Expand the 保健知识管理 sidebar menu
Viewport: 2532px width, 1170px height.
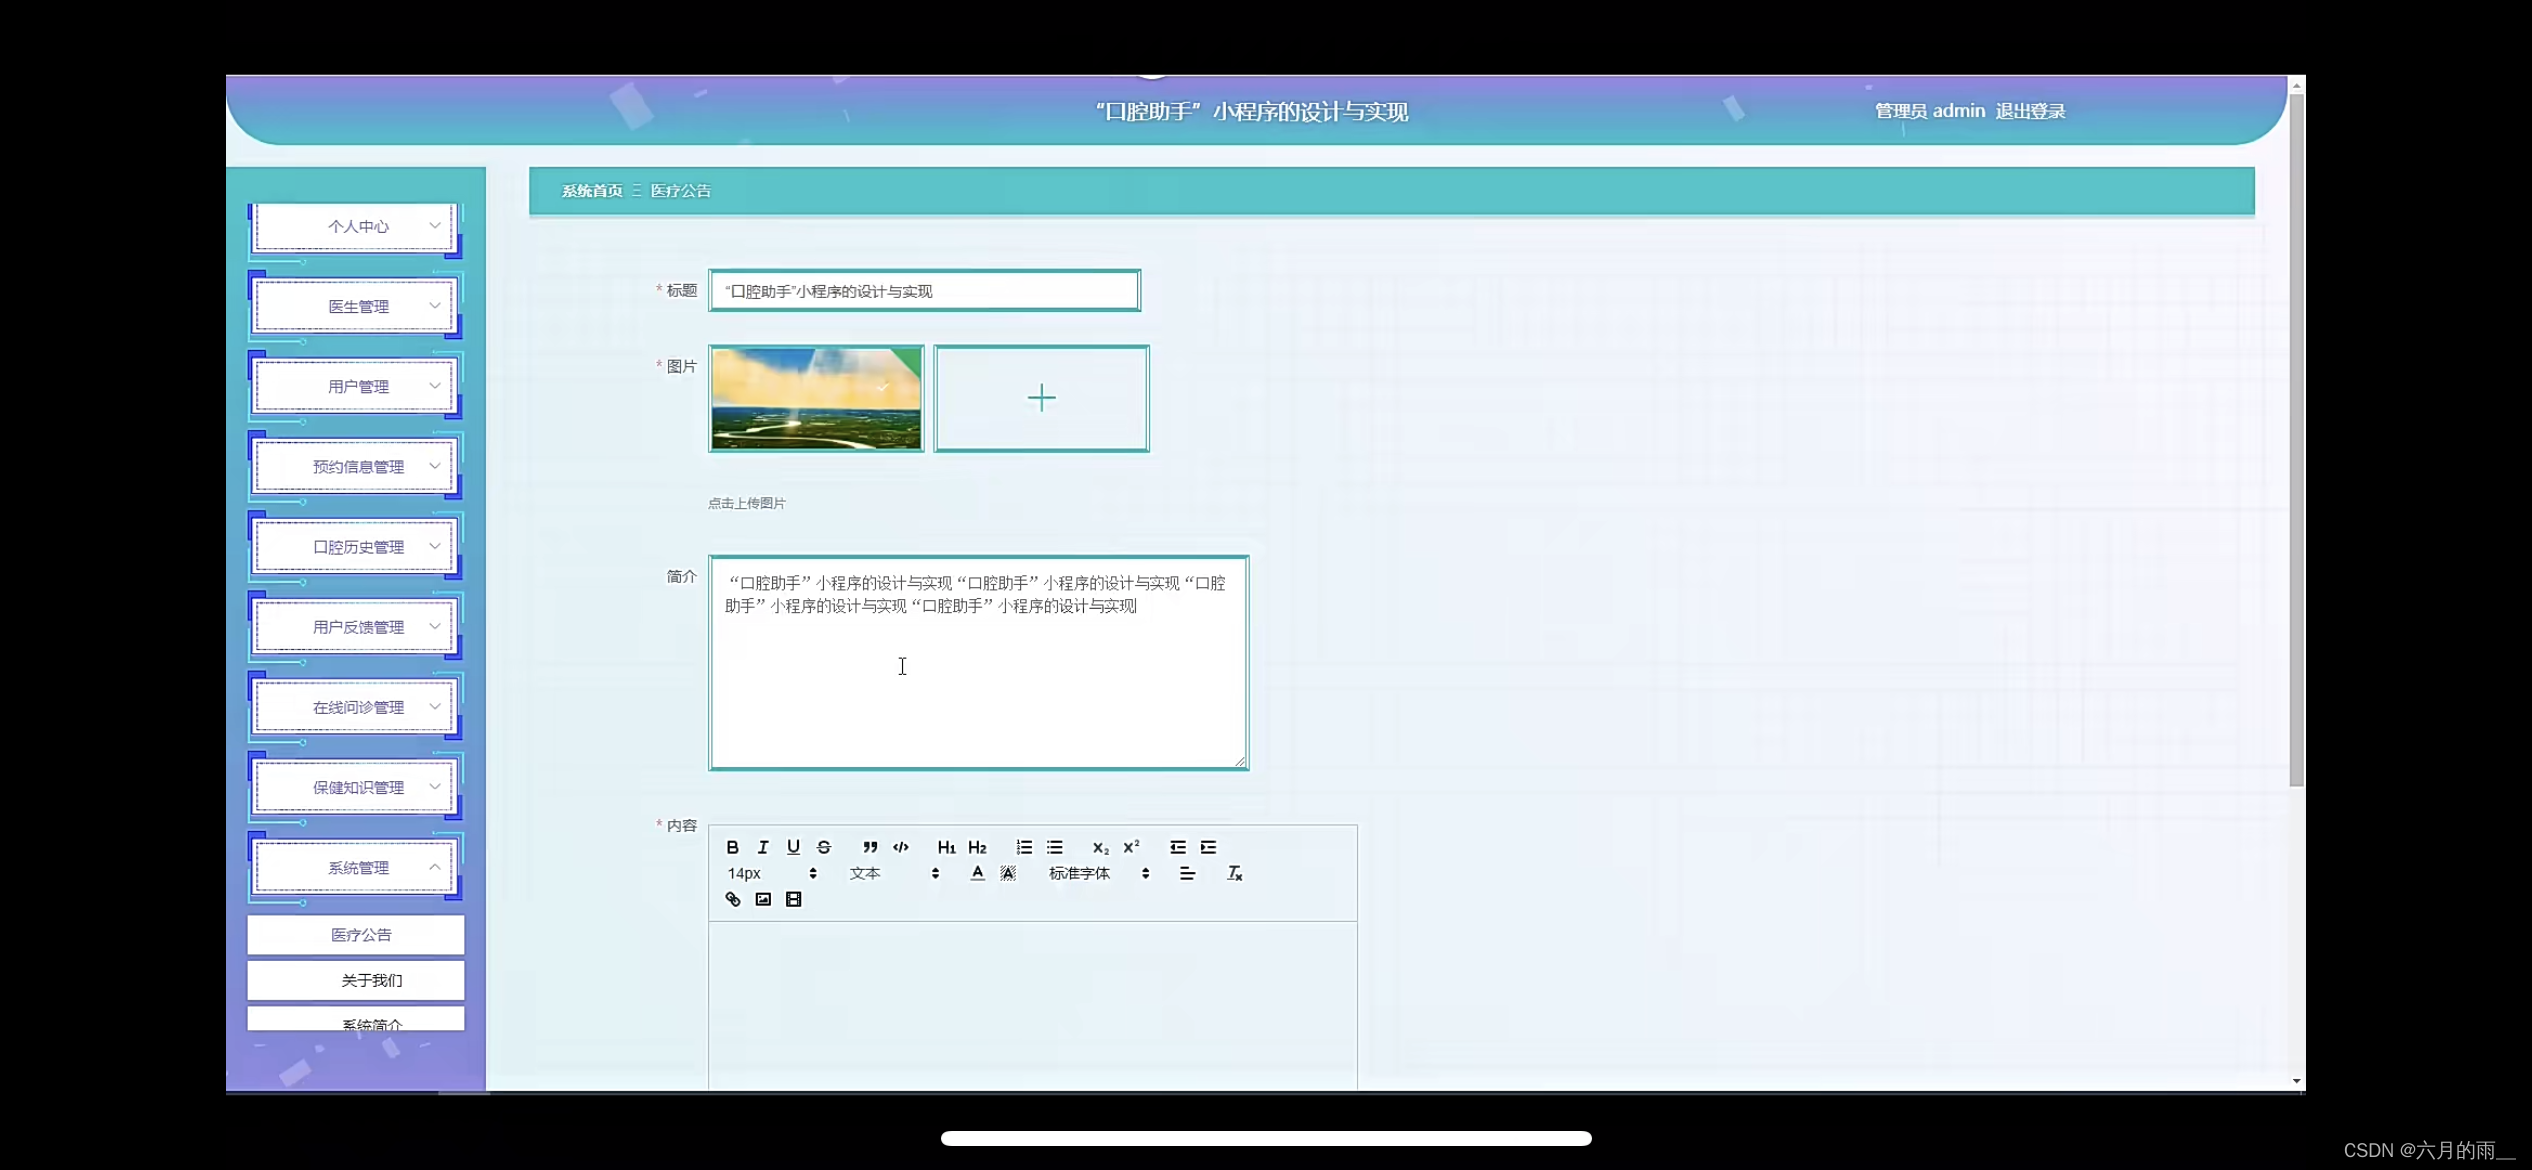tap(355, 787)
